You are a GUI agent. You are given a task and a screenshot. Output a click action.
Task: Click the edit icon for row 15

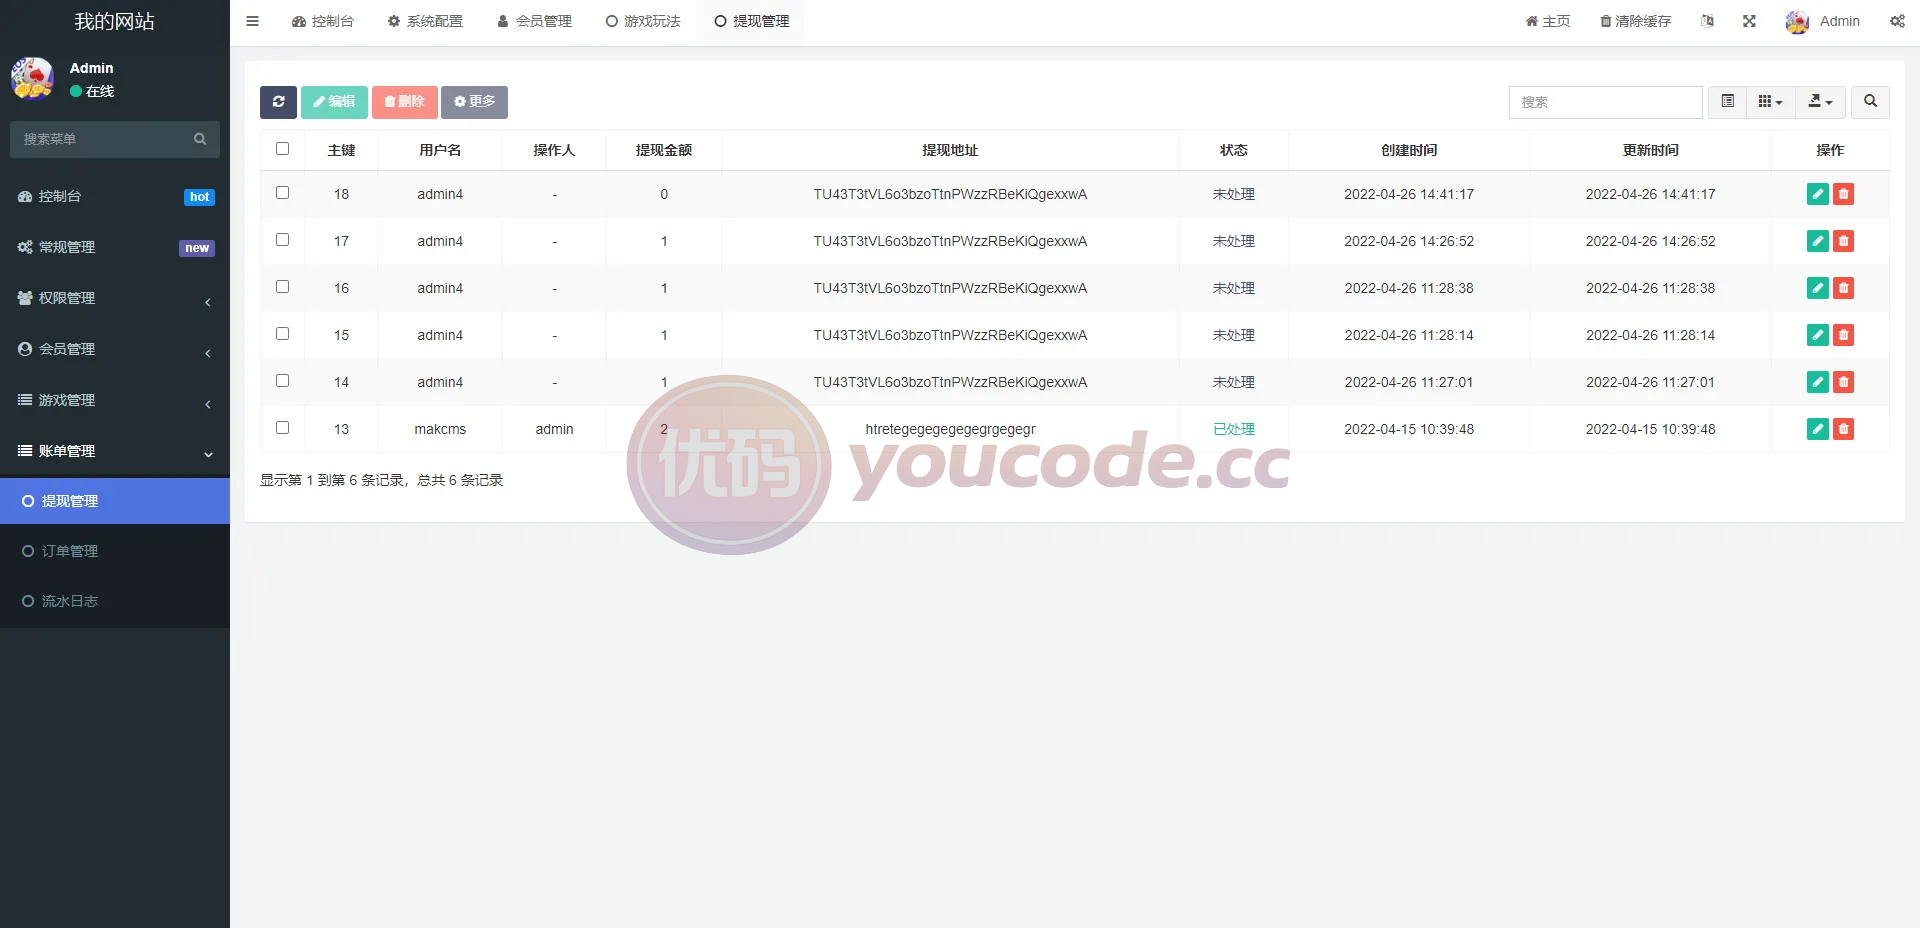click(x=1818, y=335)
